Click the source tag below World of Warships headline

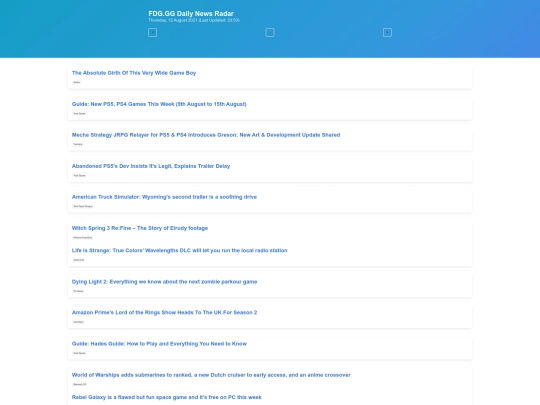coord(80,384)
